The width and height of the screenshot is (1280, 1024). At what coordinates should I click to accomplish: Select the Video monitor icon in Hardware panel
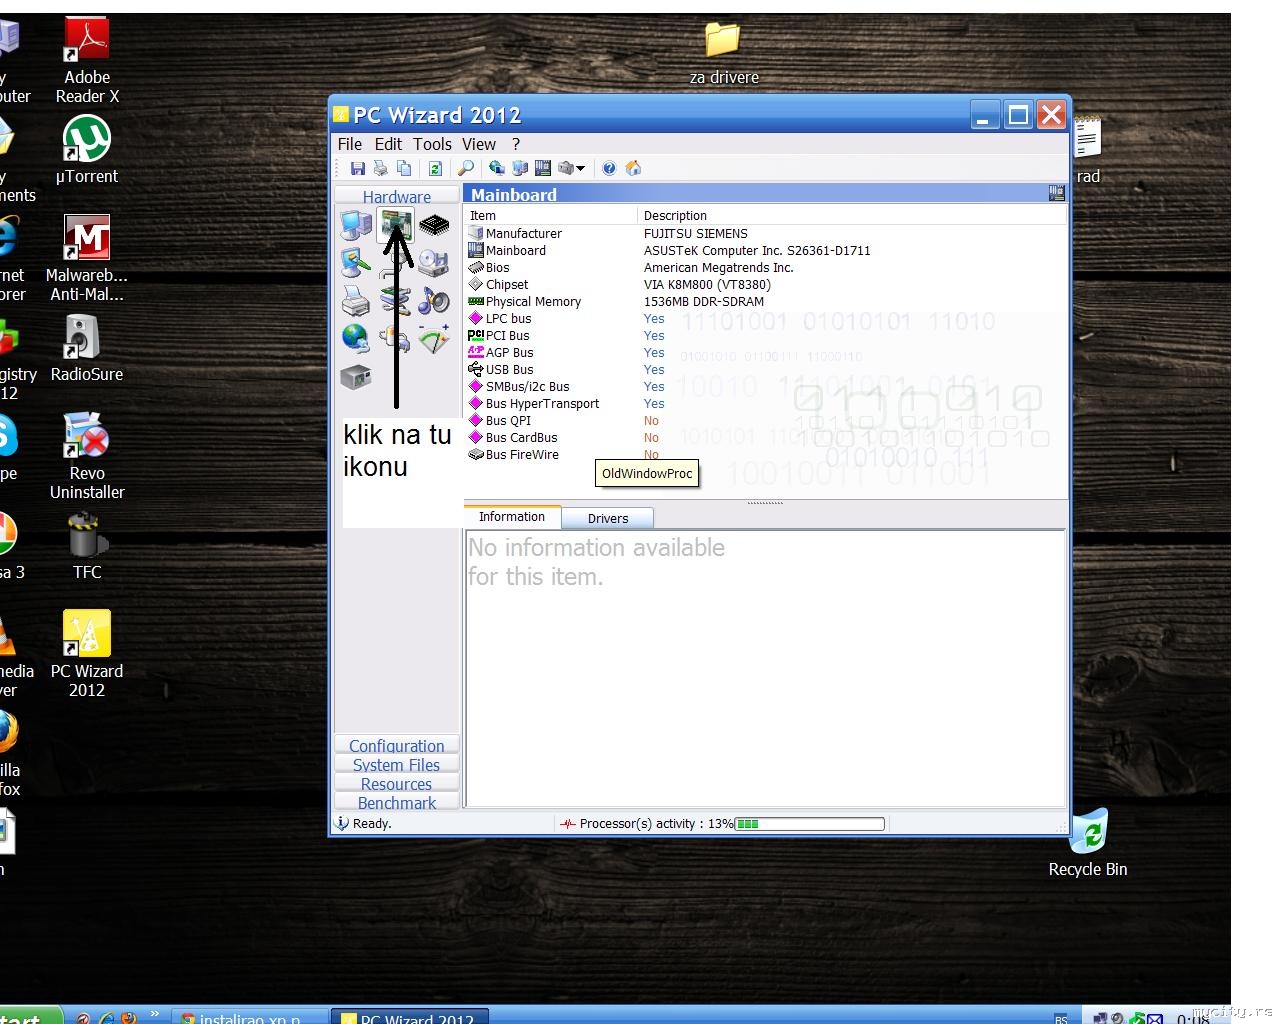tap(356, 262)
